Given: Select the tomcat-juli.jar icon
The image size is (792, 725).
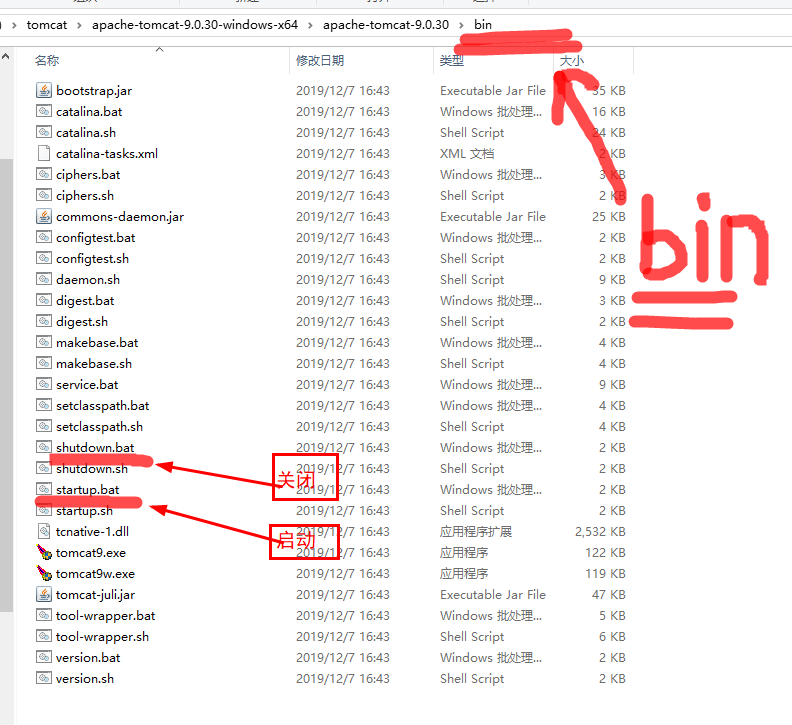Looking at the screenshot, I should point(44,594).
